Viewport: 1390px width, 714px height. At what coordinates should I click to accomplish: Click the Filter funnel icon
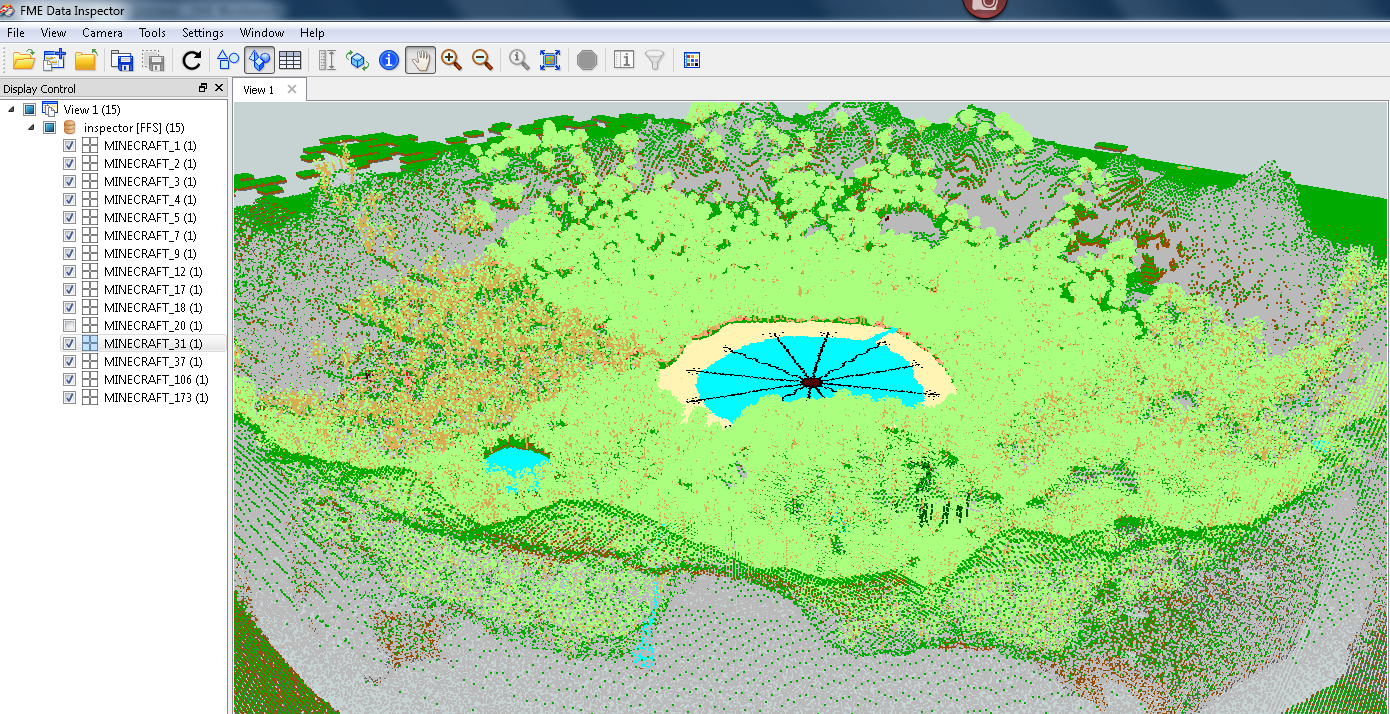click(x=655, y=60)
